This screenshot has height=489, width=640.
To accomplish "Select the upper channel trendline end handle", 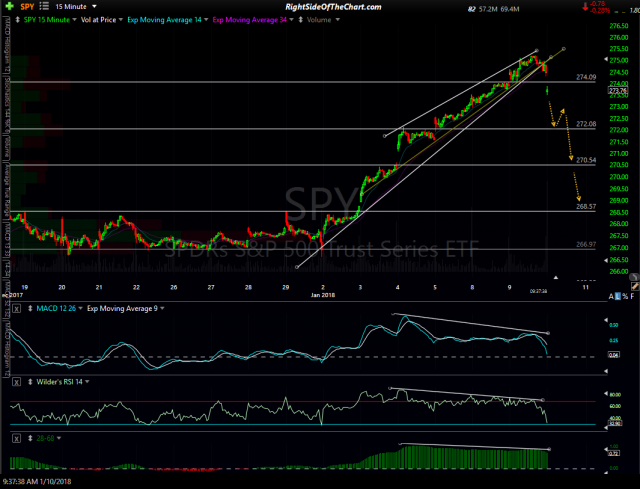I will coord(537,51).
